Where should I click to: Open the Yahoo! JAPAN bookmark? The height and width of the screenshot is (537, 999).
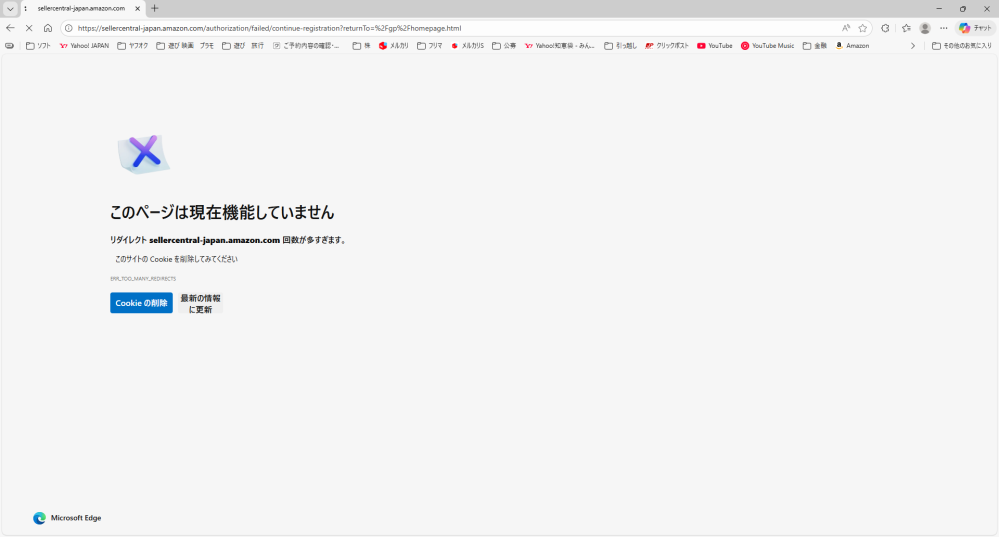pyautogui.click(x=84, y=46)
